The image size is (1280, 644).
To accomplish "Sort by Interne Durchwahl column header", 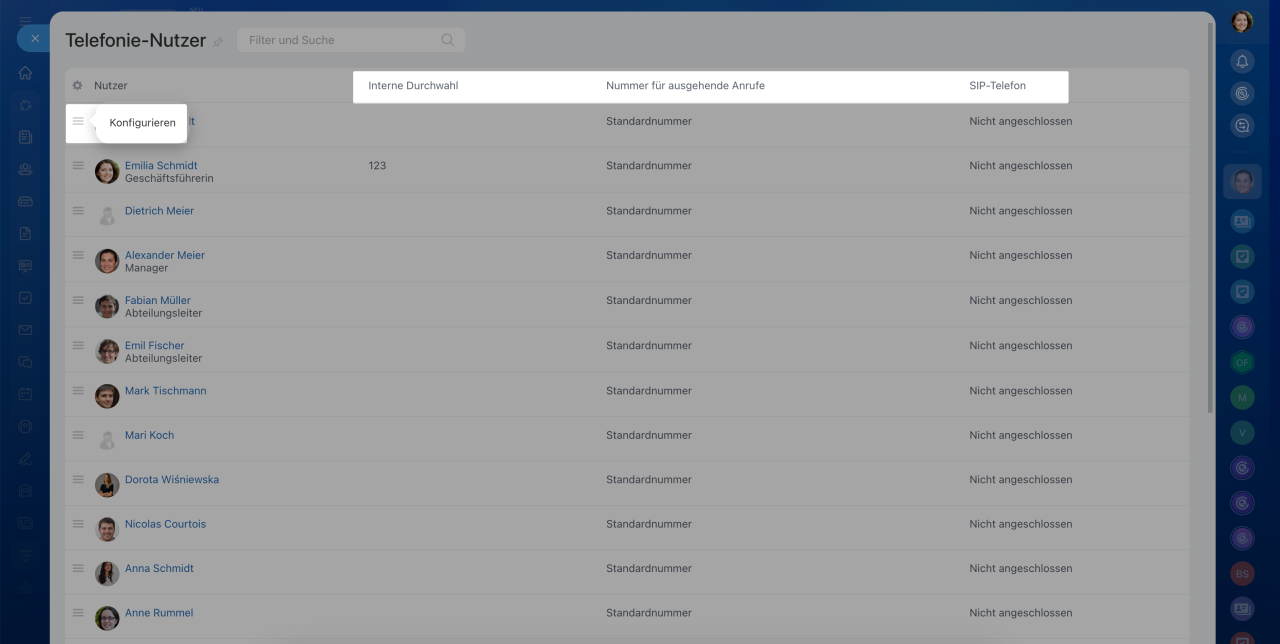I will click(x=413, y=86).
